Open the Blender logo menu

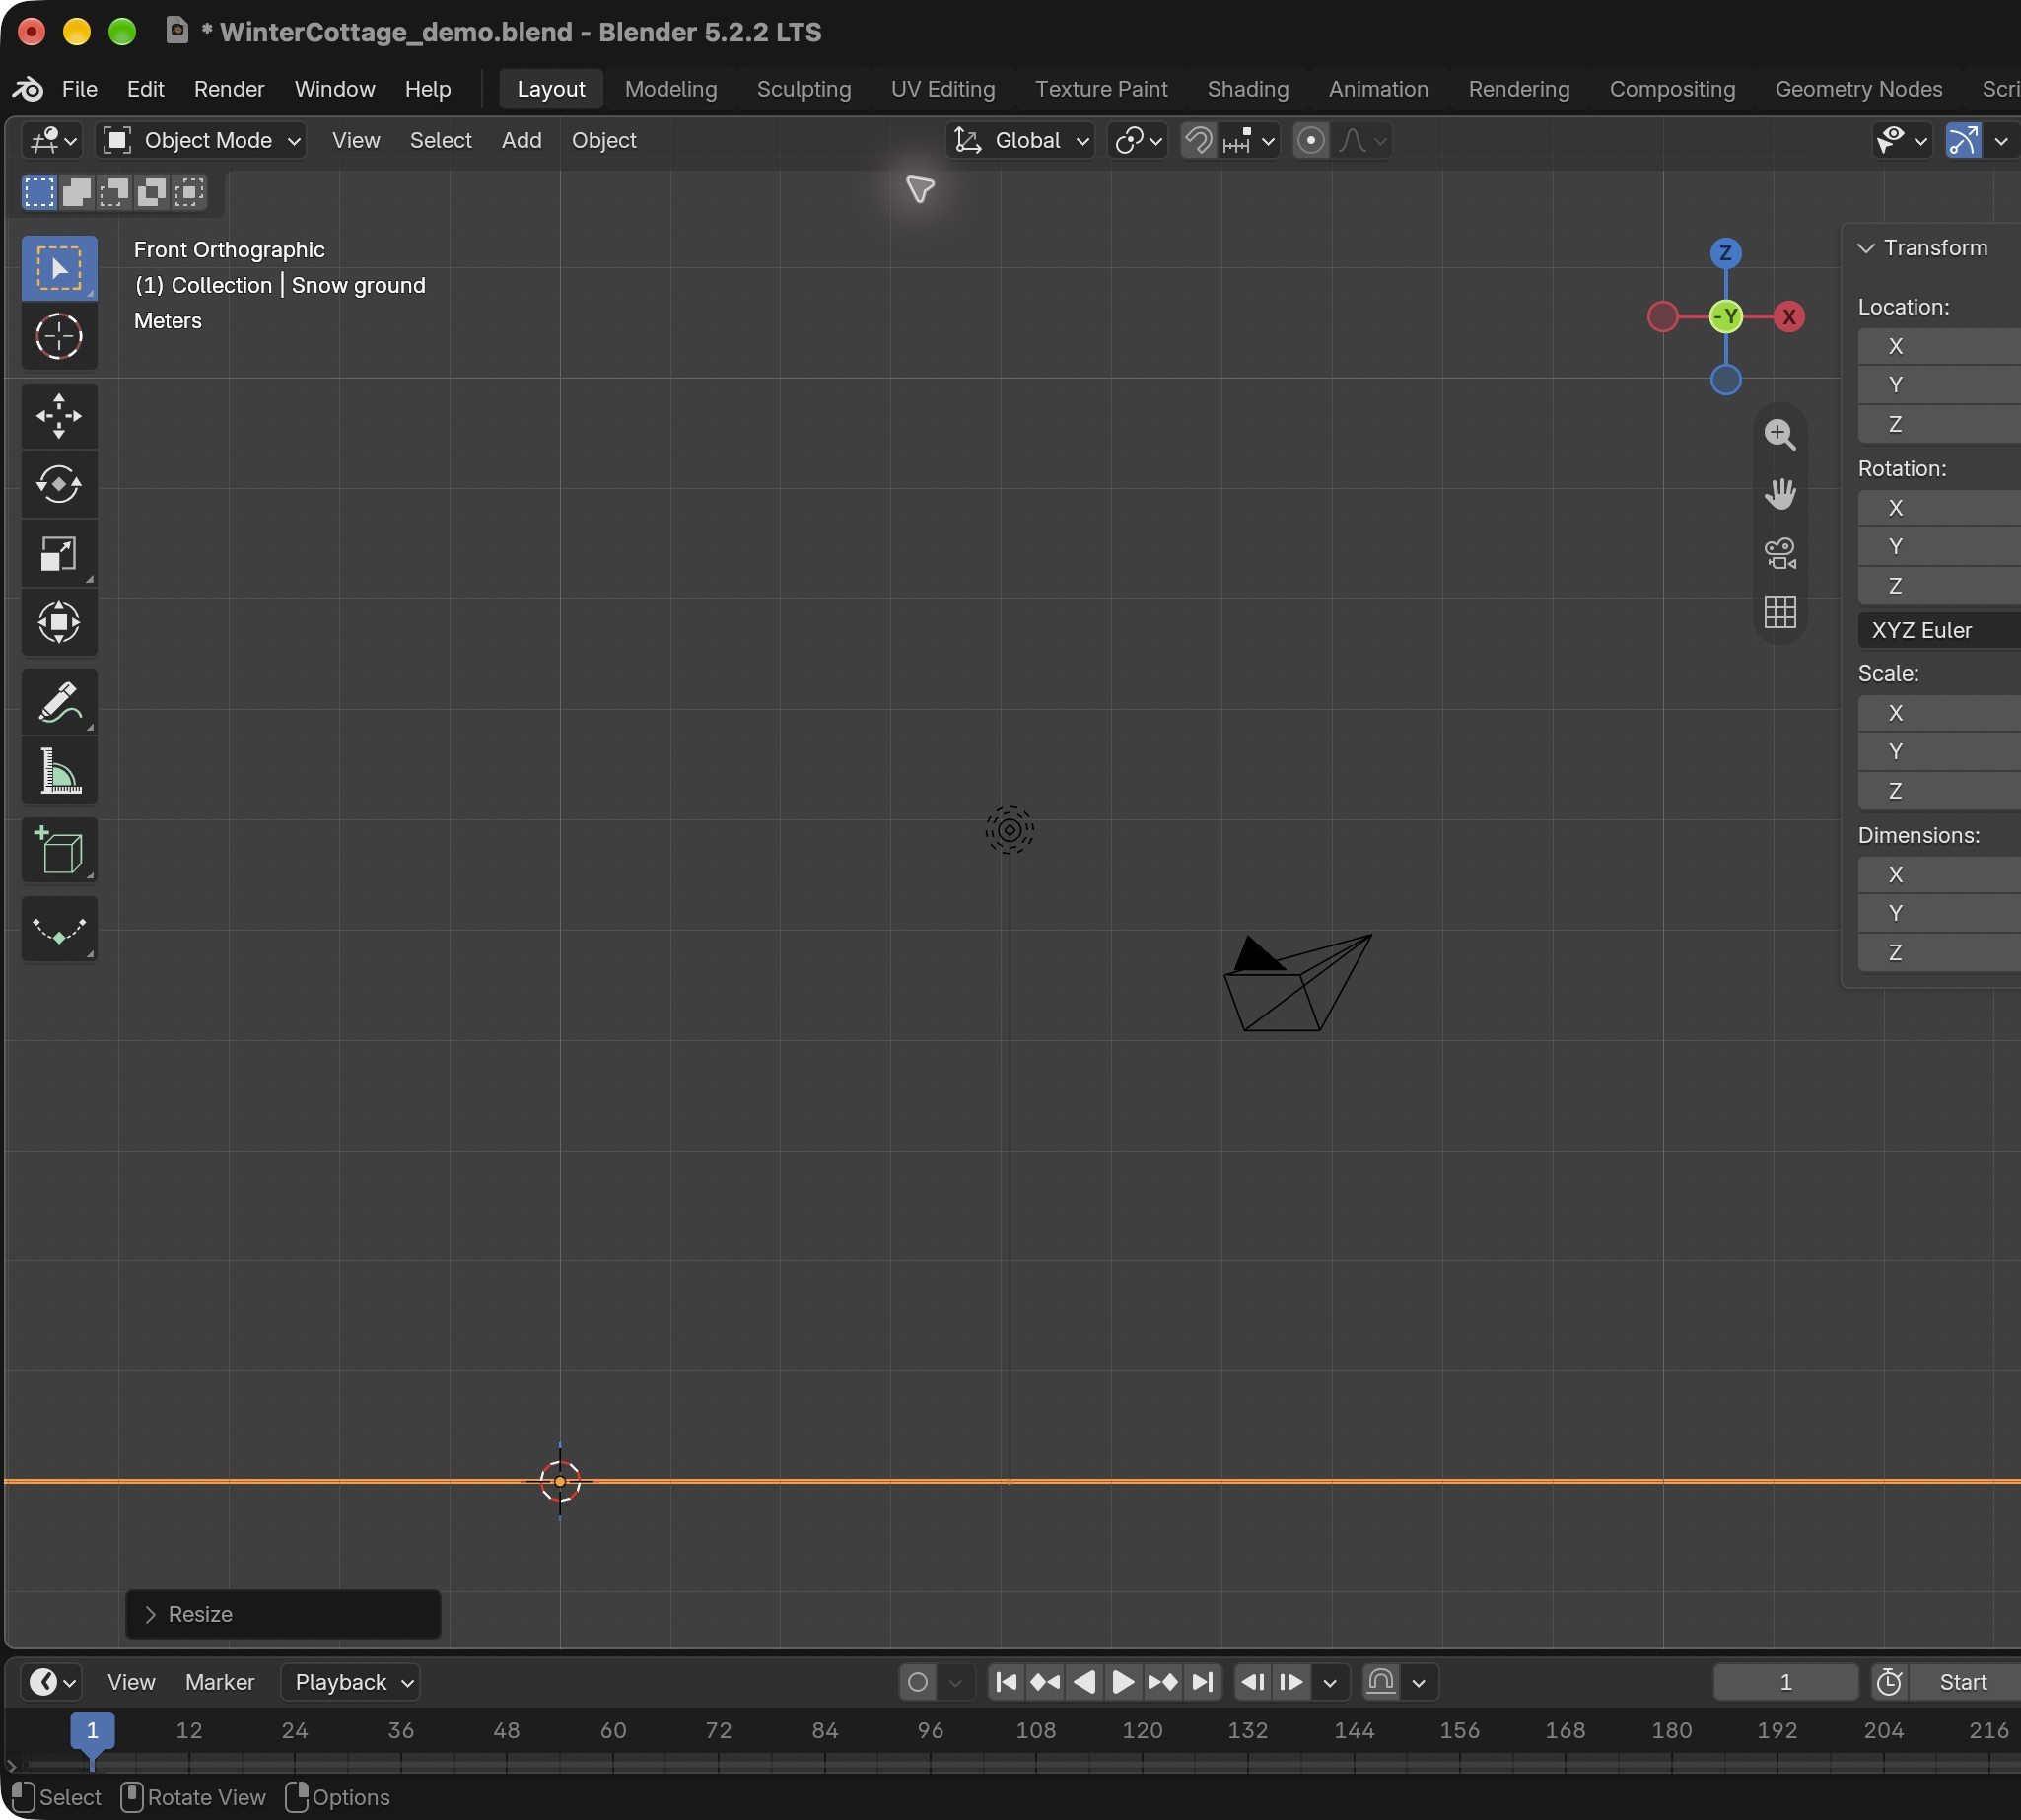click(28, 89)
